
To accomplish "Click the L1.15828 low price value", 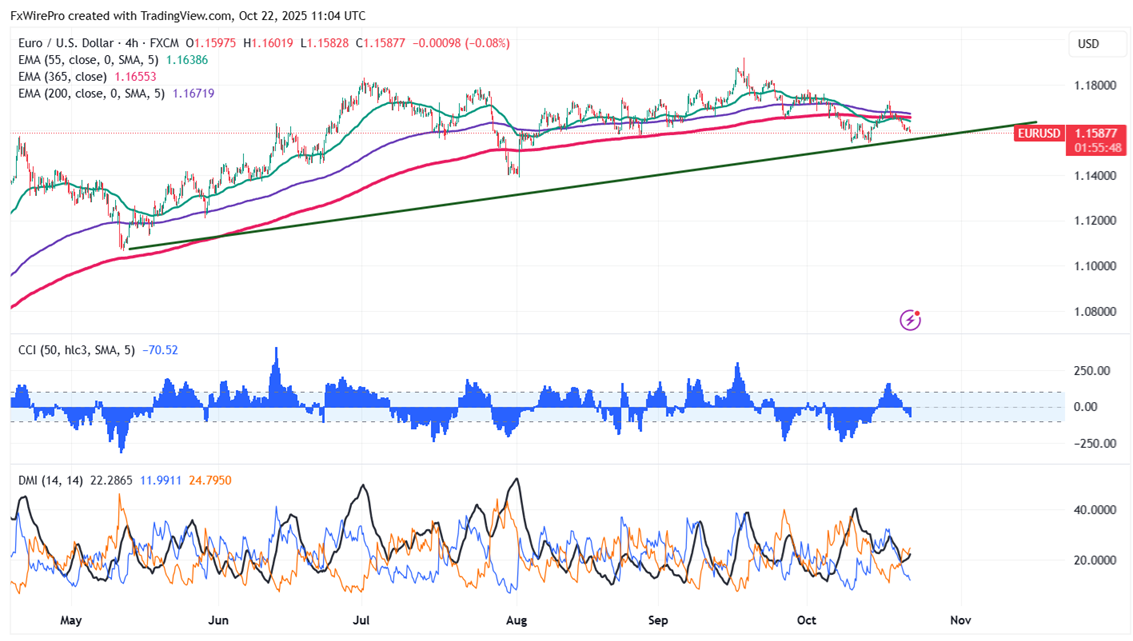I will [324, 43].
